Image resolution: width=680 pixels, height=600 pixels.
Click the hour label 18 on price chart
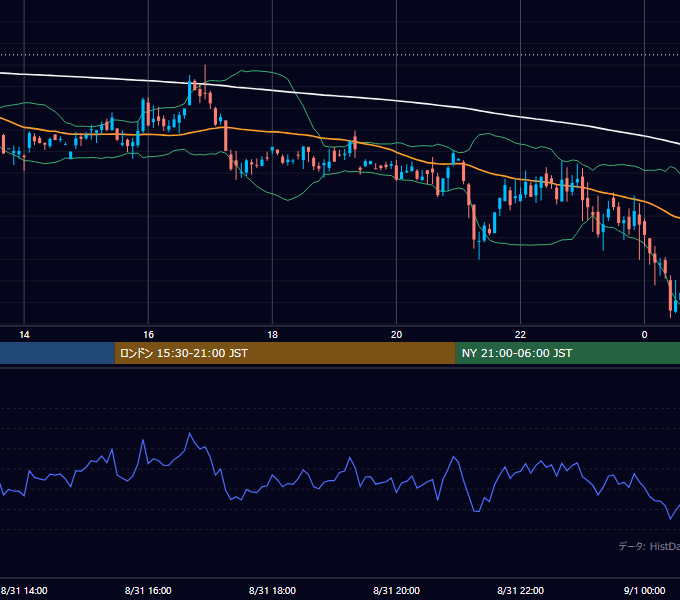pyautogui.click(x=272, y=335)
